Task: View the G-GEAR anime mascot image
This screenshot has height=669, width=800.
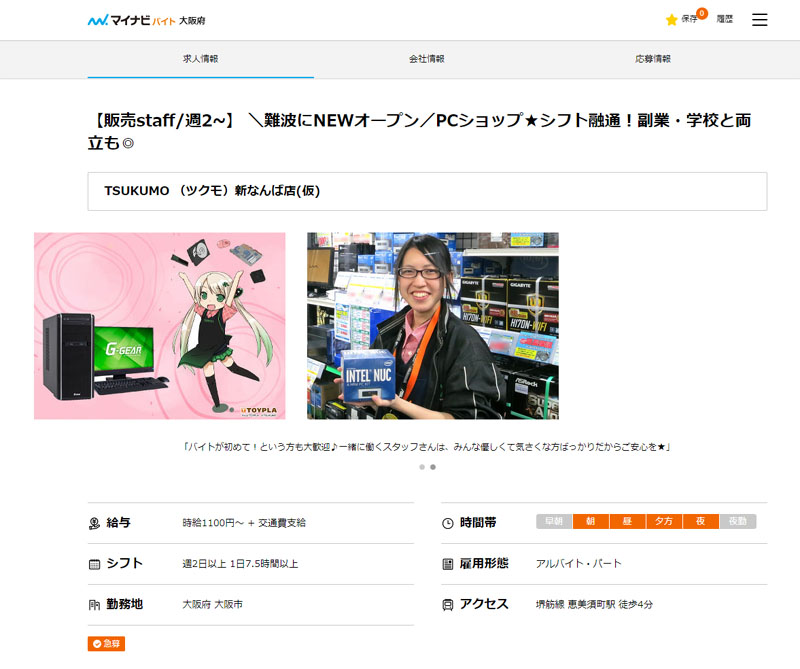Action: pos(160,326)
